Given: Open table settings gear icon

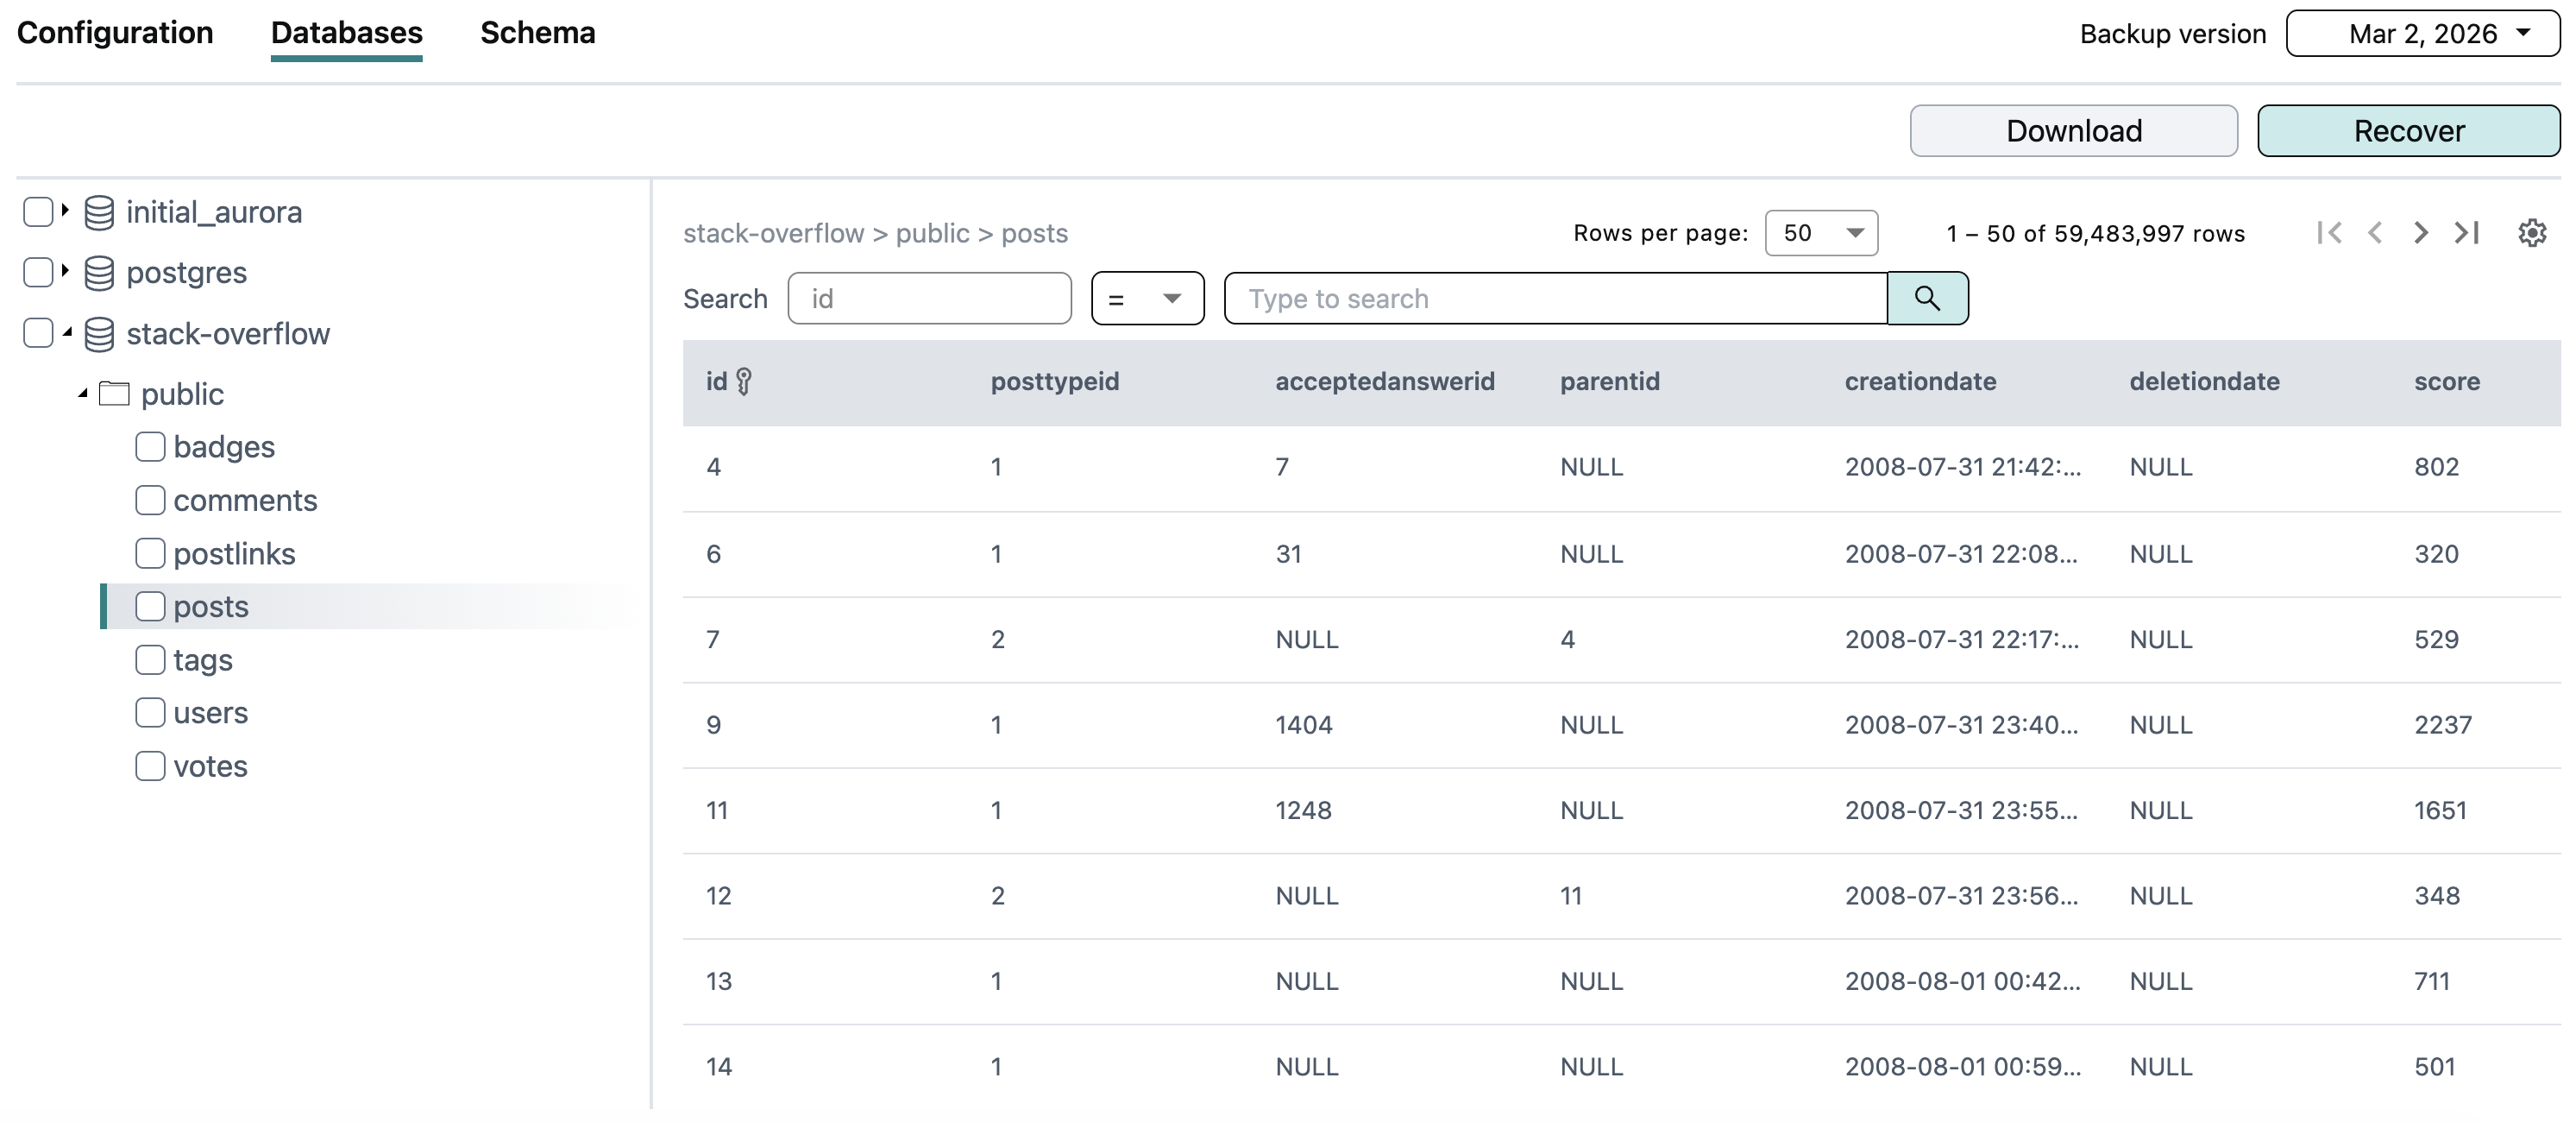Looking at the screenshot, I should 2531,233.
